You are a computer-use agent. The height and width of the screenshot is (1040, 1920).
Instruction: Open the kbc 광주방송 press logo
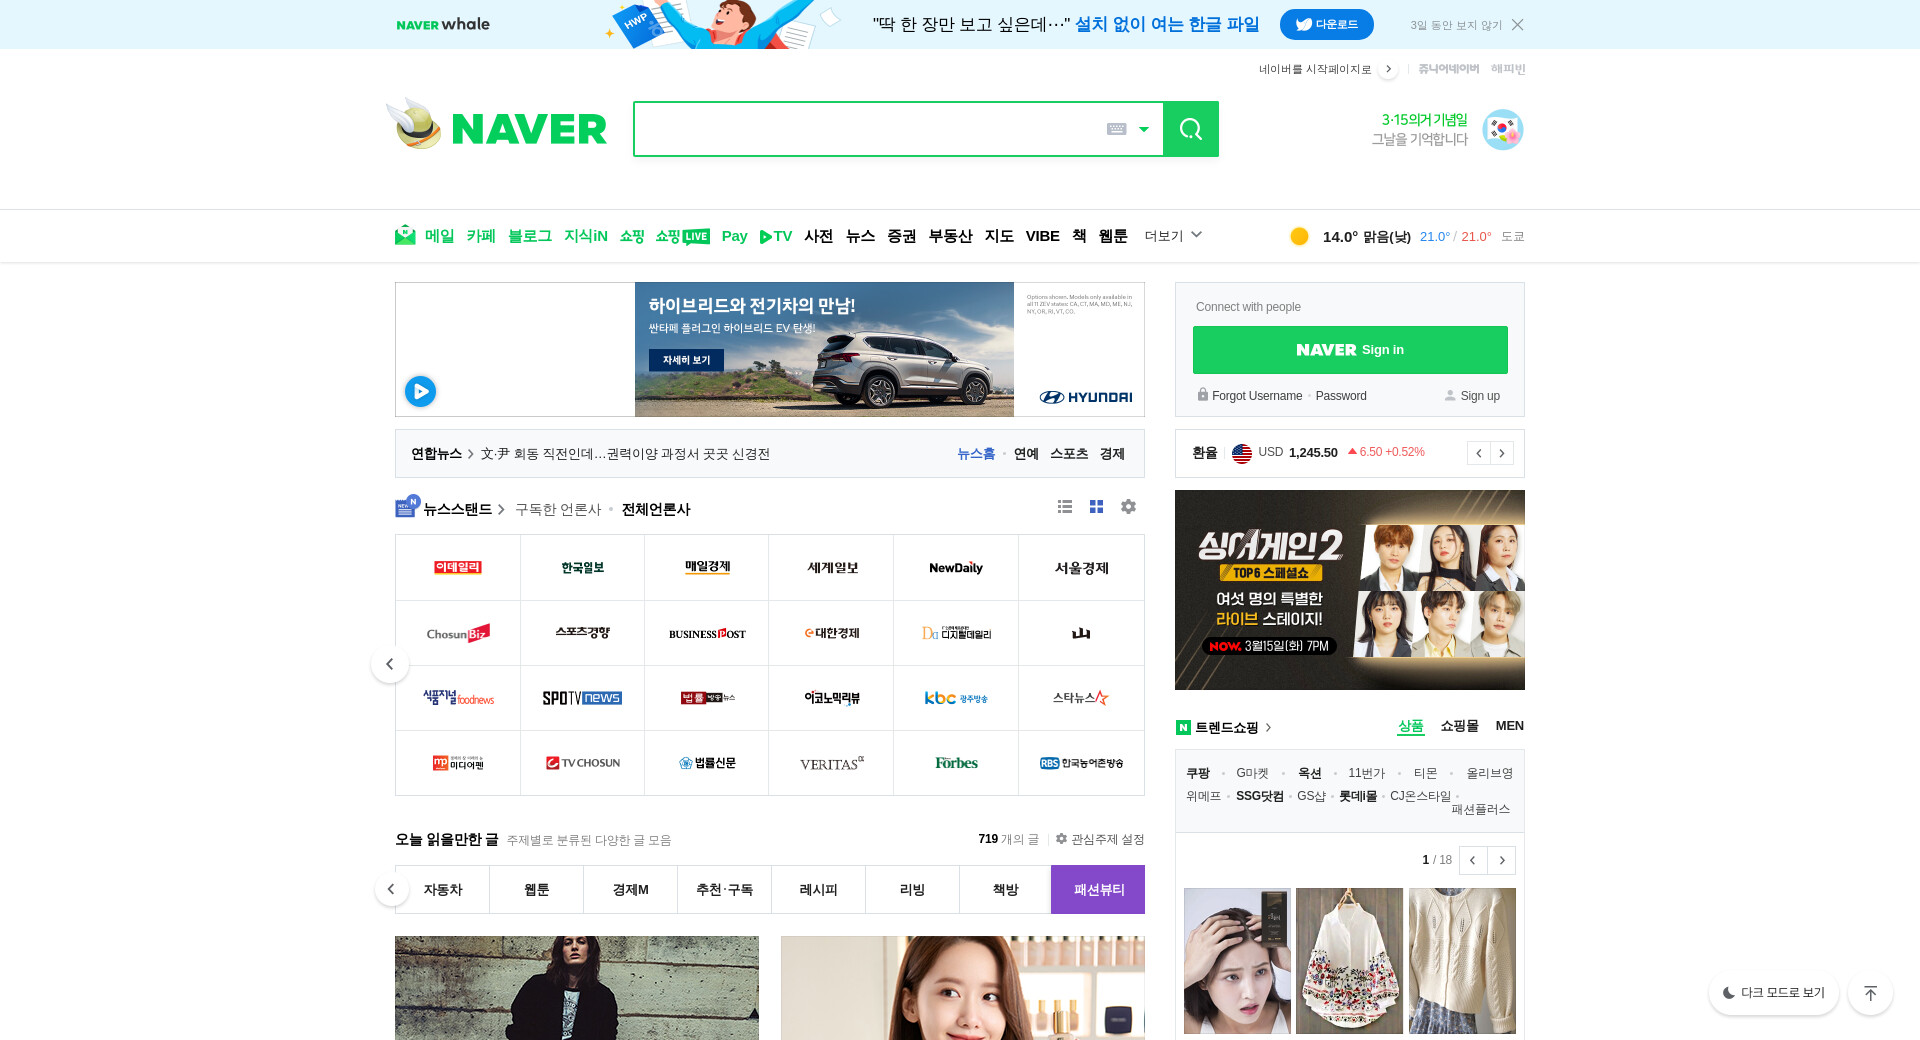956,698
